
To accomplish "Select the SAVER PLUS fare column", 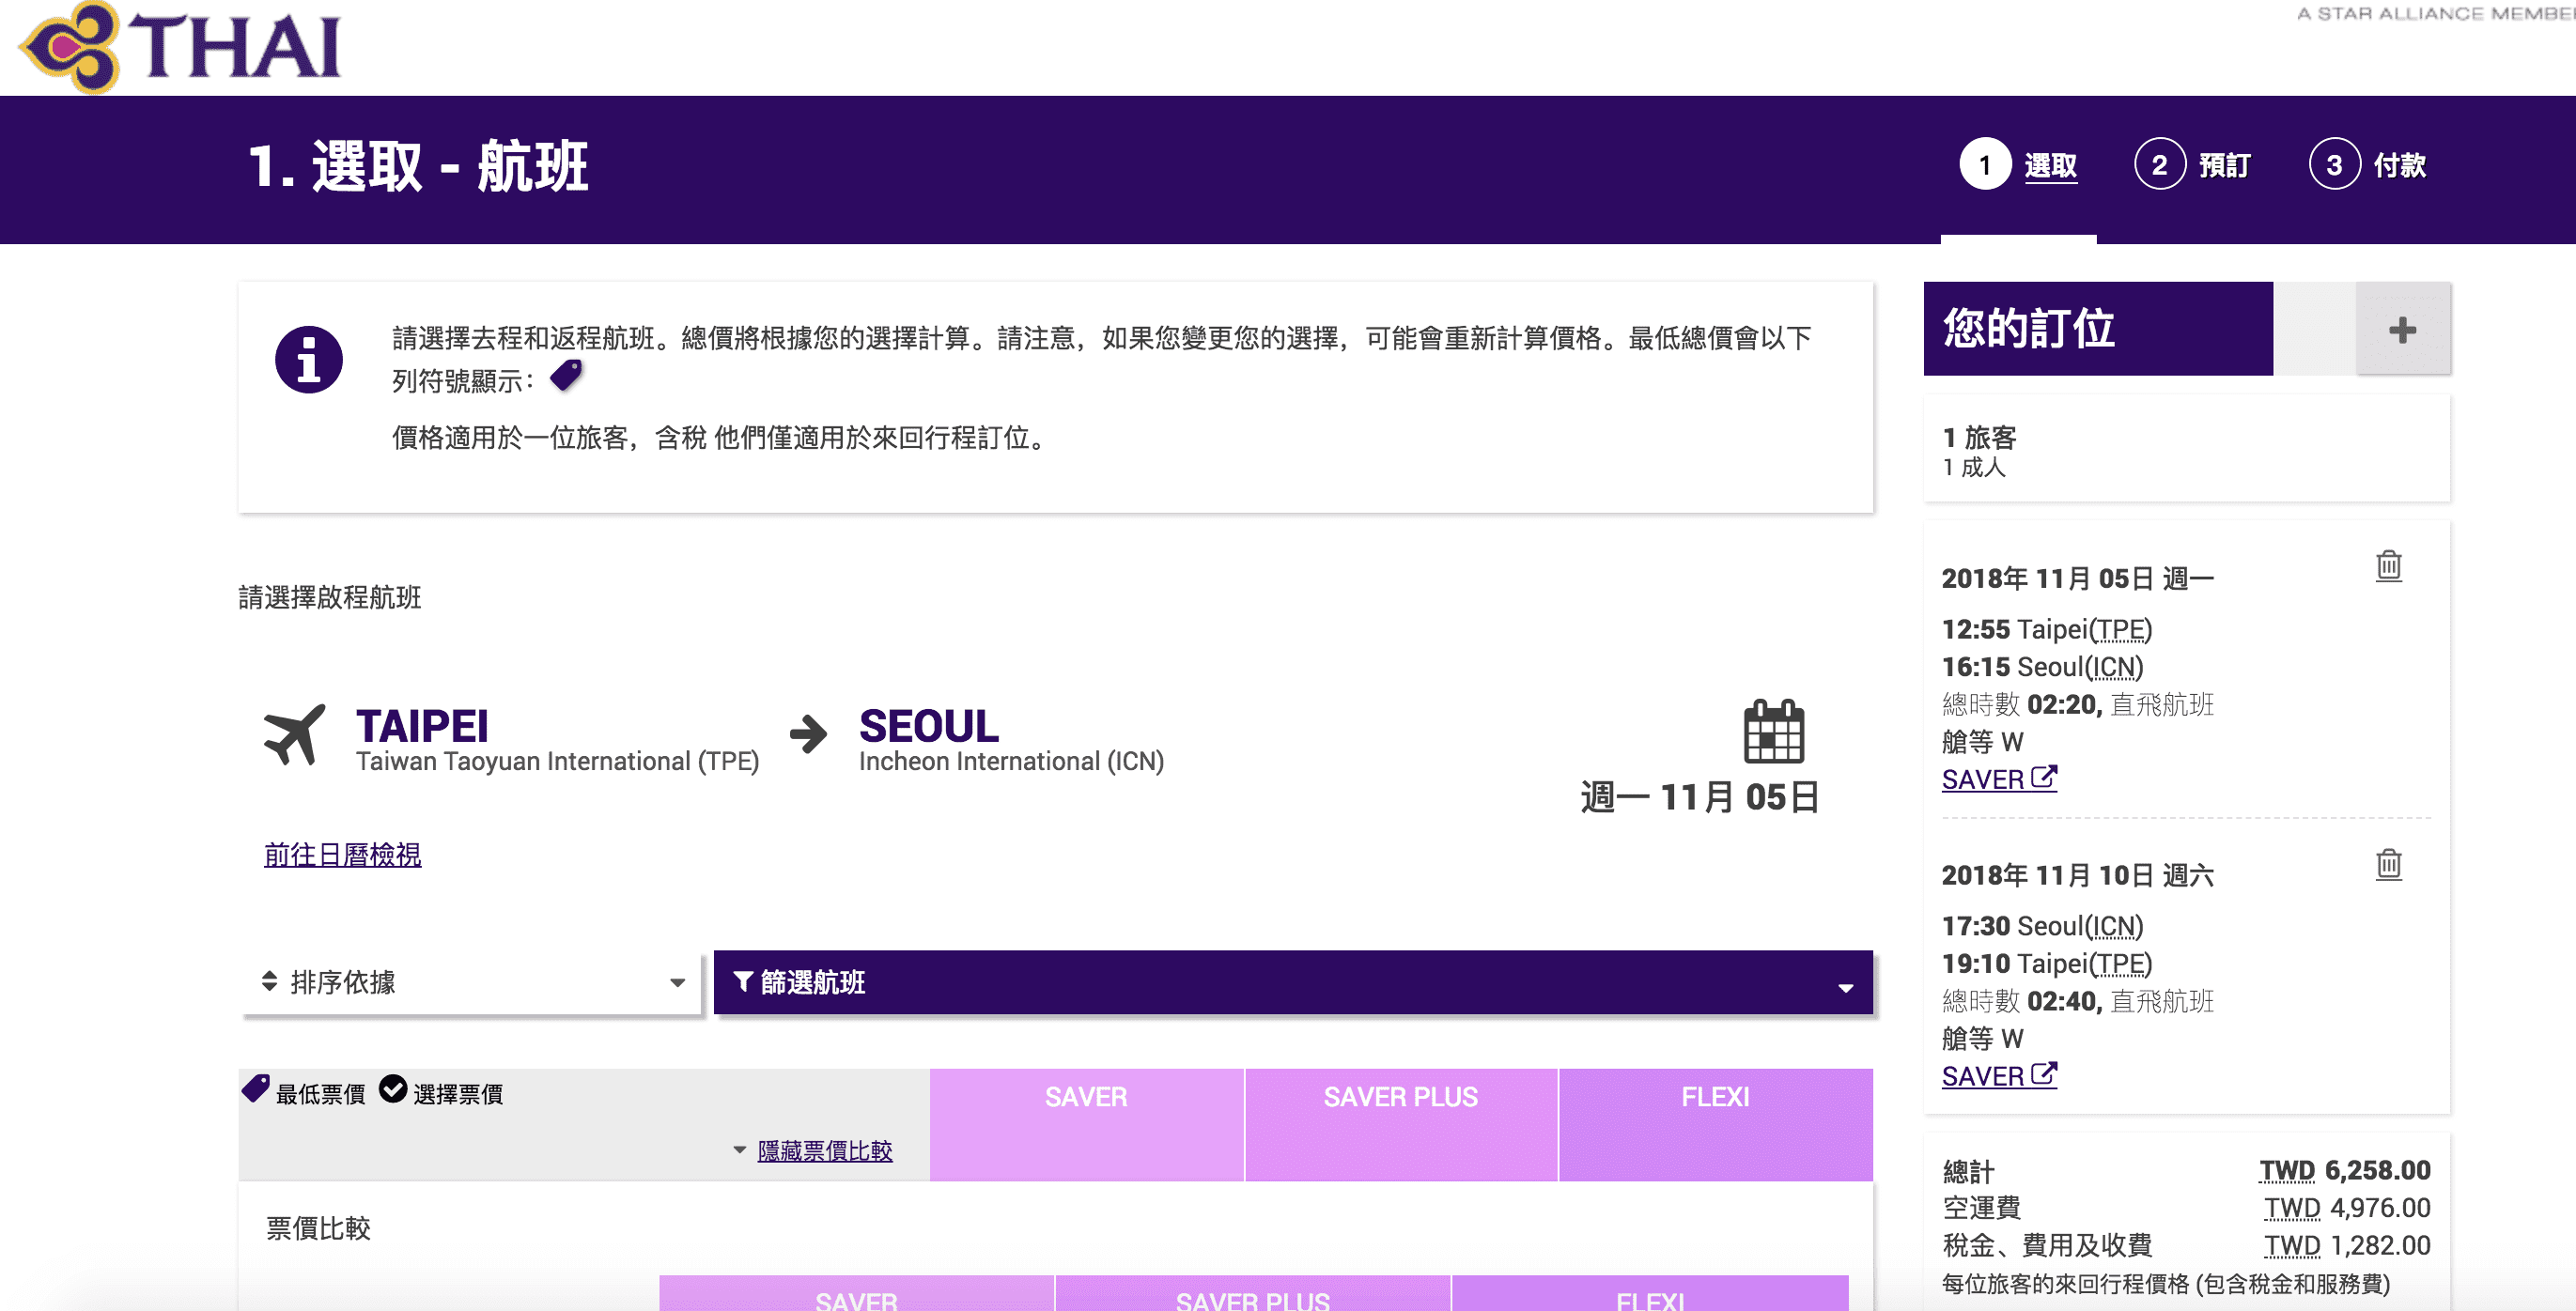I will [1400, 1096].
